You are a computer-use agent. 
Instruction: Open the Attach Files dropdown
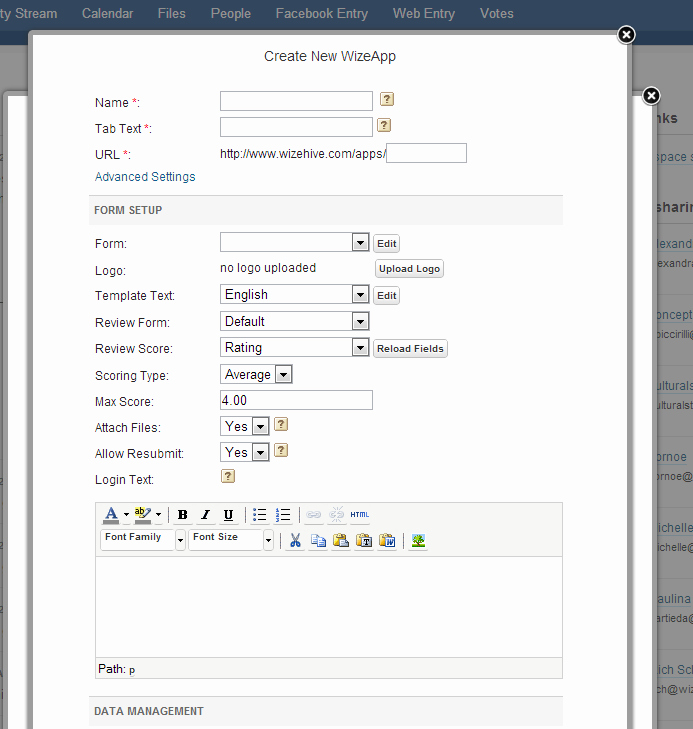244,426
